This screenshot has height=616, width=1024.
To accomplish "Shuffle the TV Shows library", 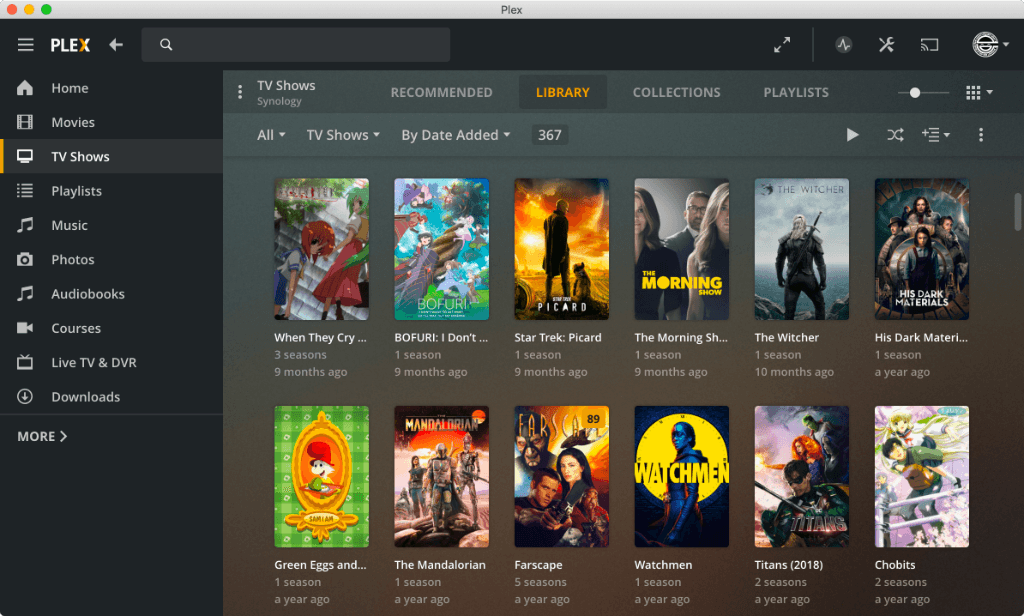I will tap(894, 135).
